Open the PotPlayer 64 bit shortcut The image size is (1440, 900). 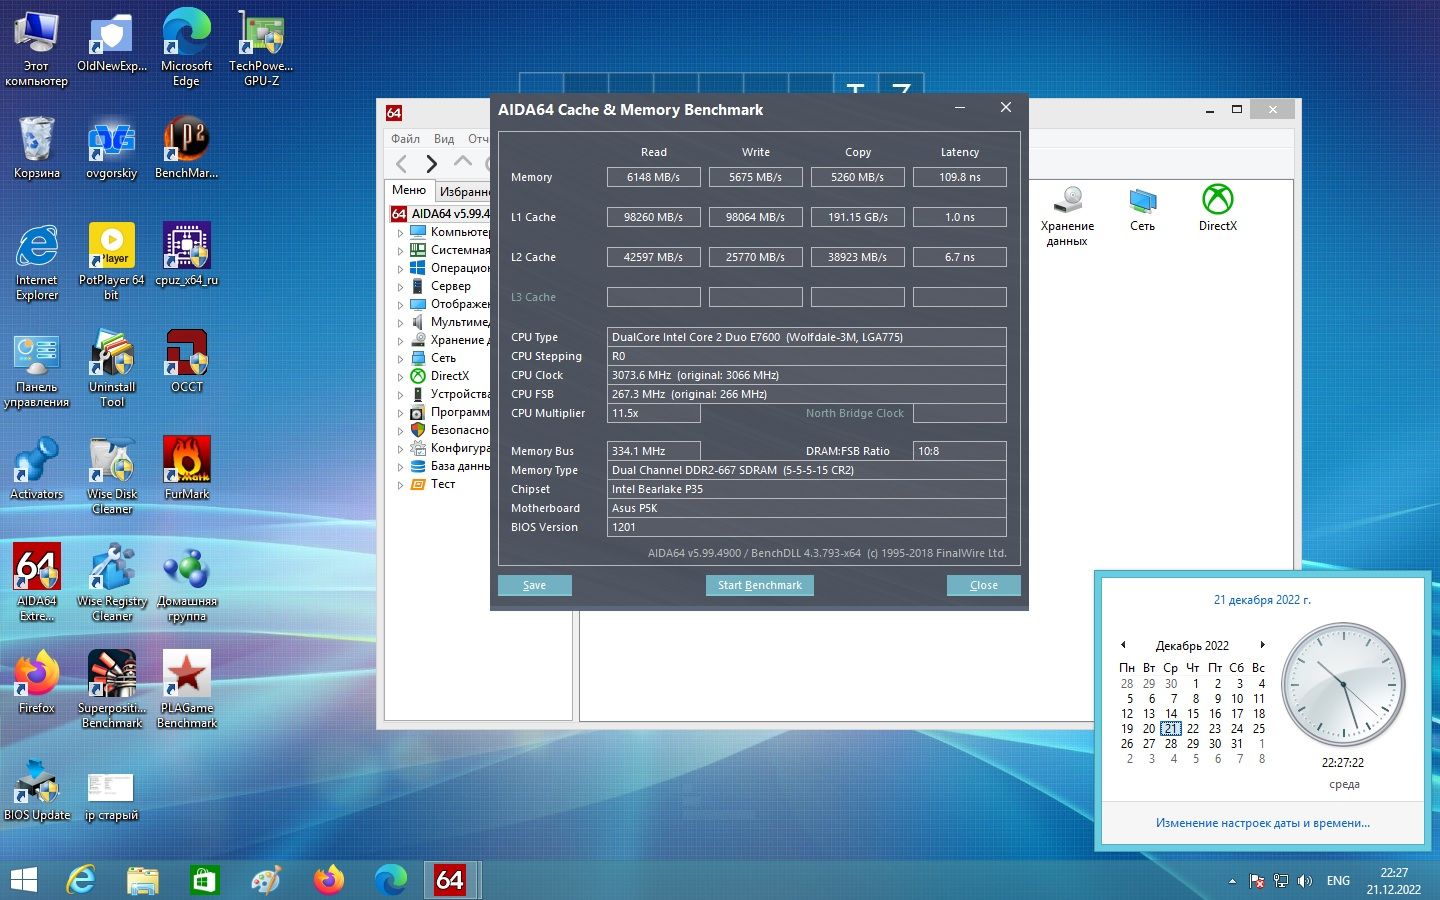pyautogui.click(x=112, y=261)
